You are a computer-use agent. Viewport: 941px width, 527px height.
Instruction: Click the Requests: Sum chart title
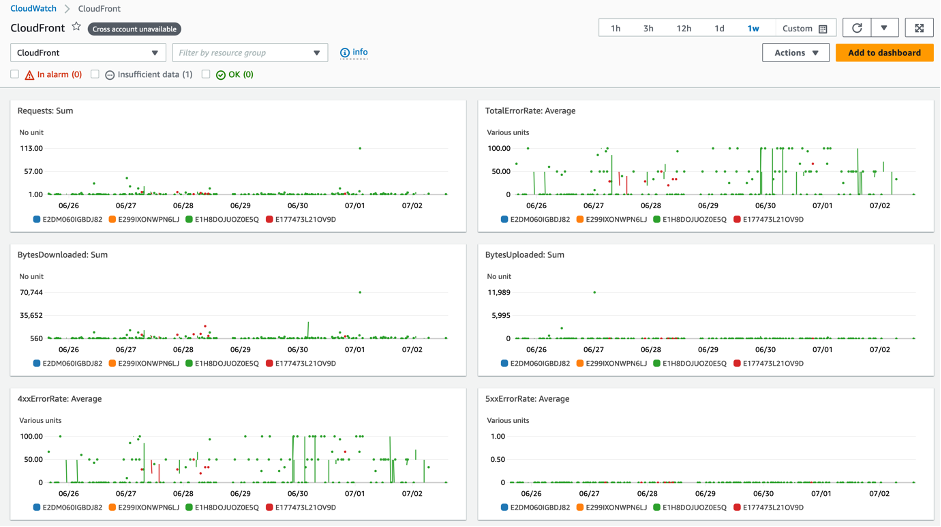coord(45,111)
